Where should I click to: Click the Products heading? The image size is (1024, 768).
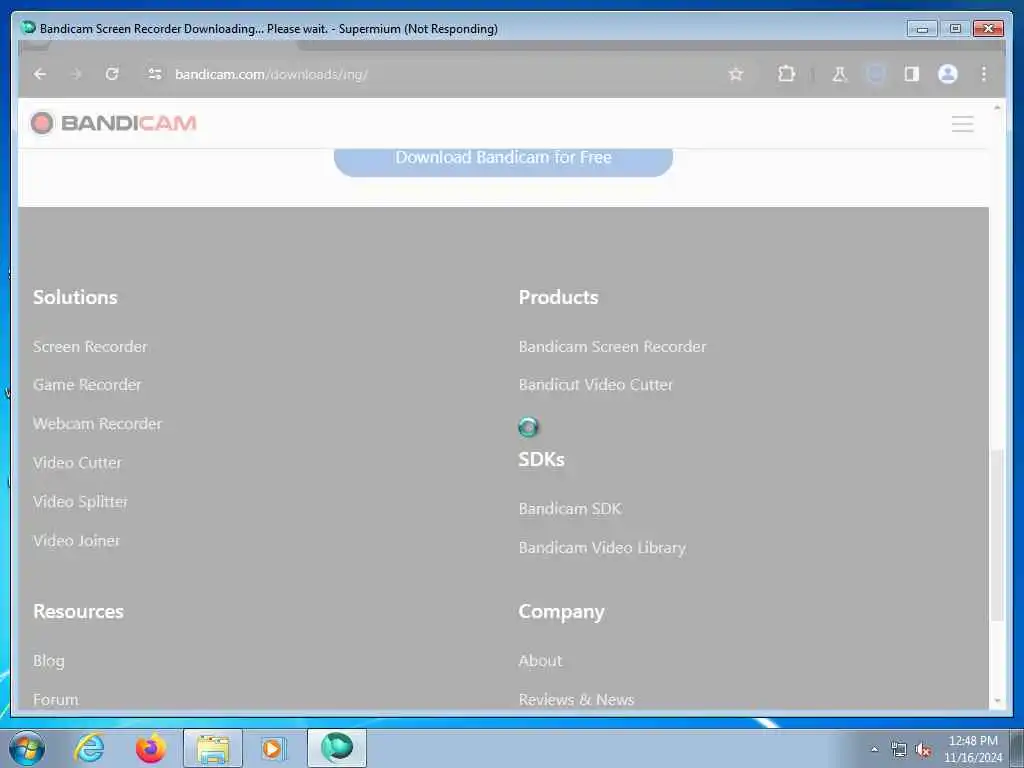click(558, 297)
